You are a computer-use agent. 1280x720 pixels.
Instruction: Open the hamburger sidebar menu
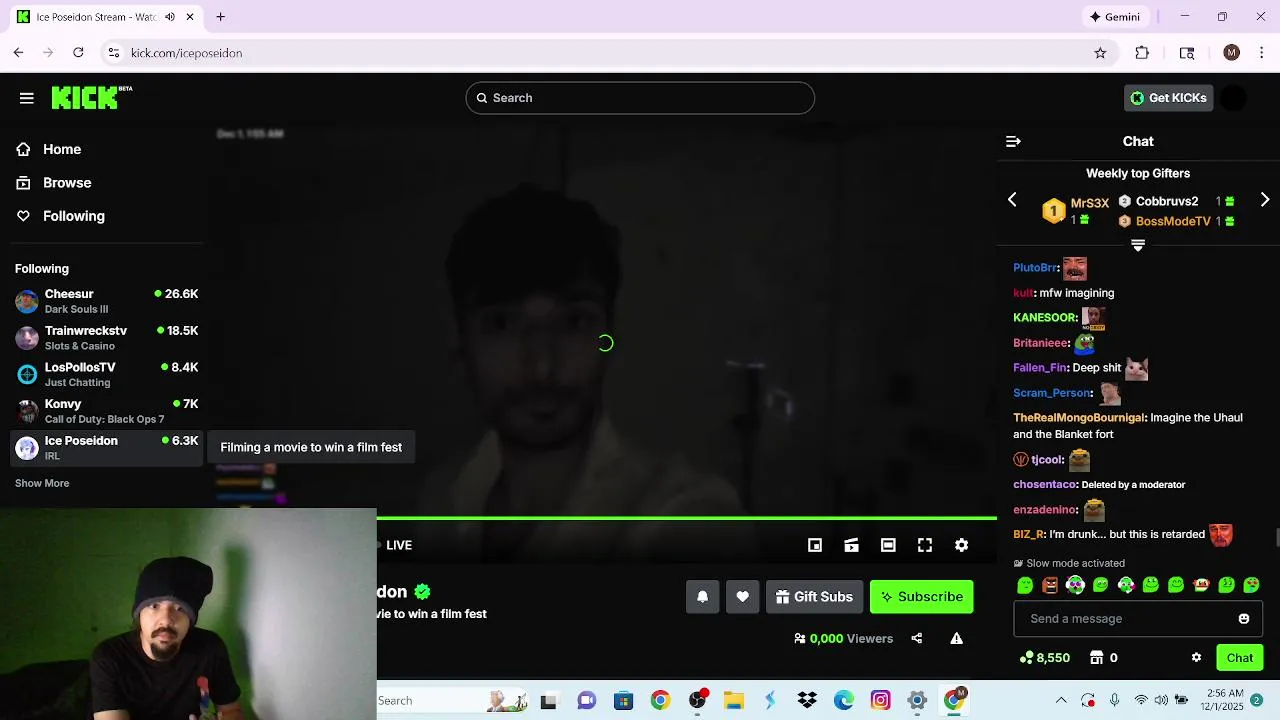coord(27,98)
